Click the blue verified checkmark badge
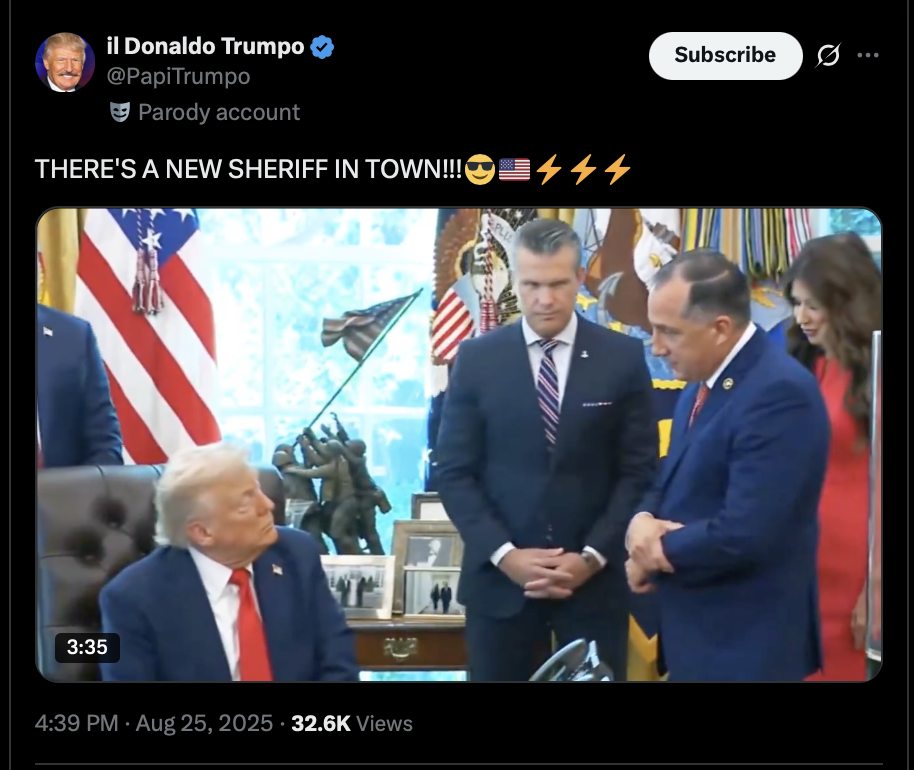914x770 pixels. pyautogui.click(x=322, y=47)
